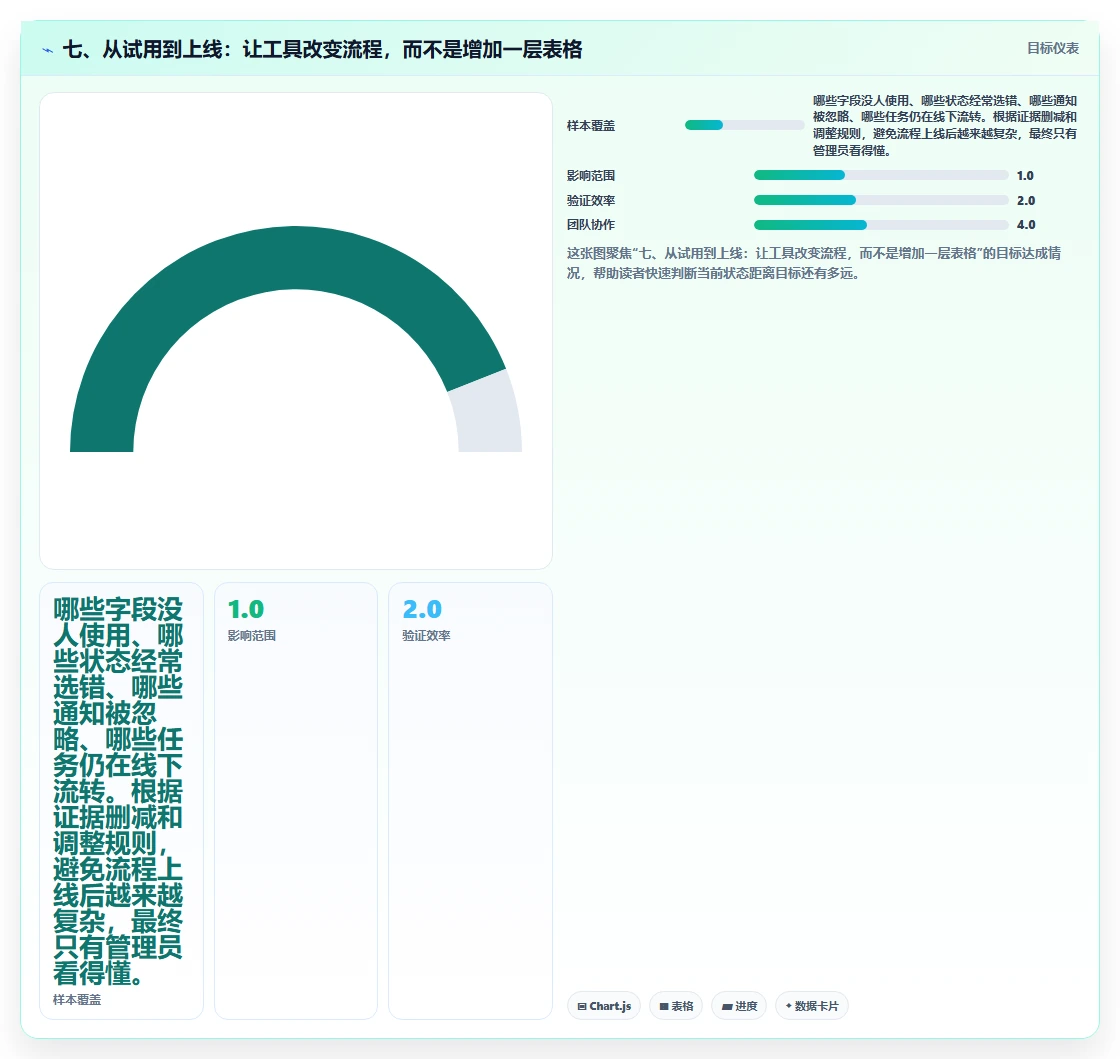
Task: Click the 目标仪表 label in header
Action: click(x=1053, y=48)
